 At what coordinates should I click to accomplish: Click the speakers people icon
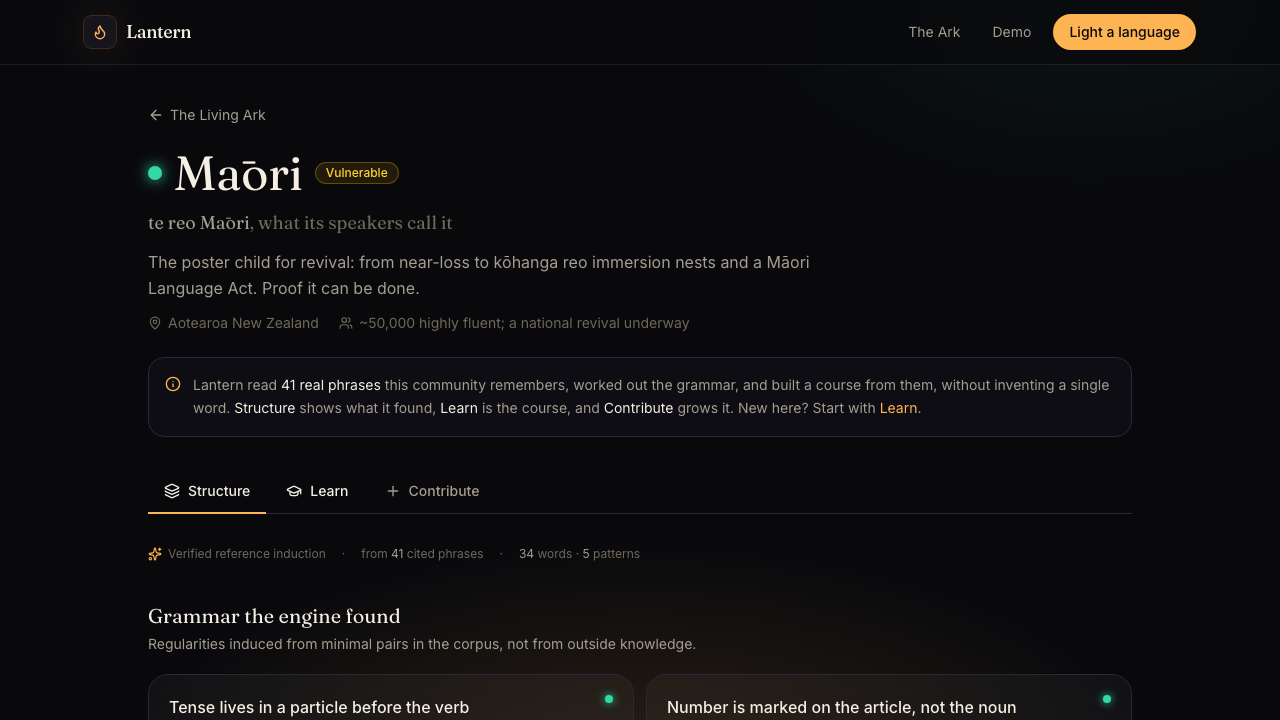346,323
